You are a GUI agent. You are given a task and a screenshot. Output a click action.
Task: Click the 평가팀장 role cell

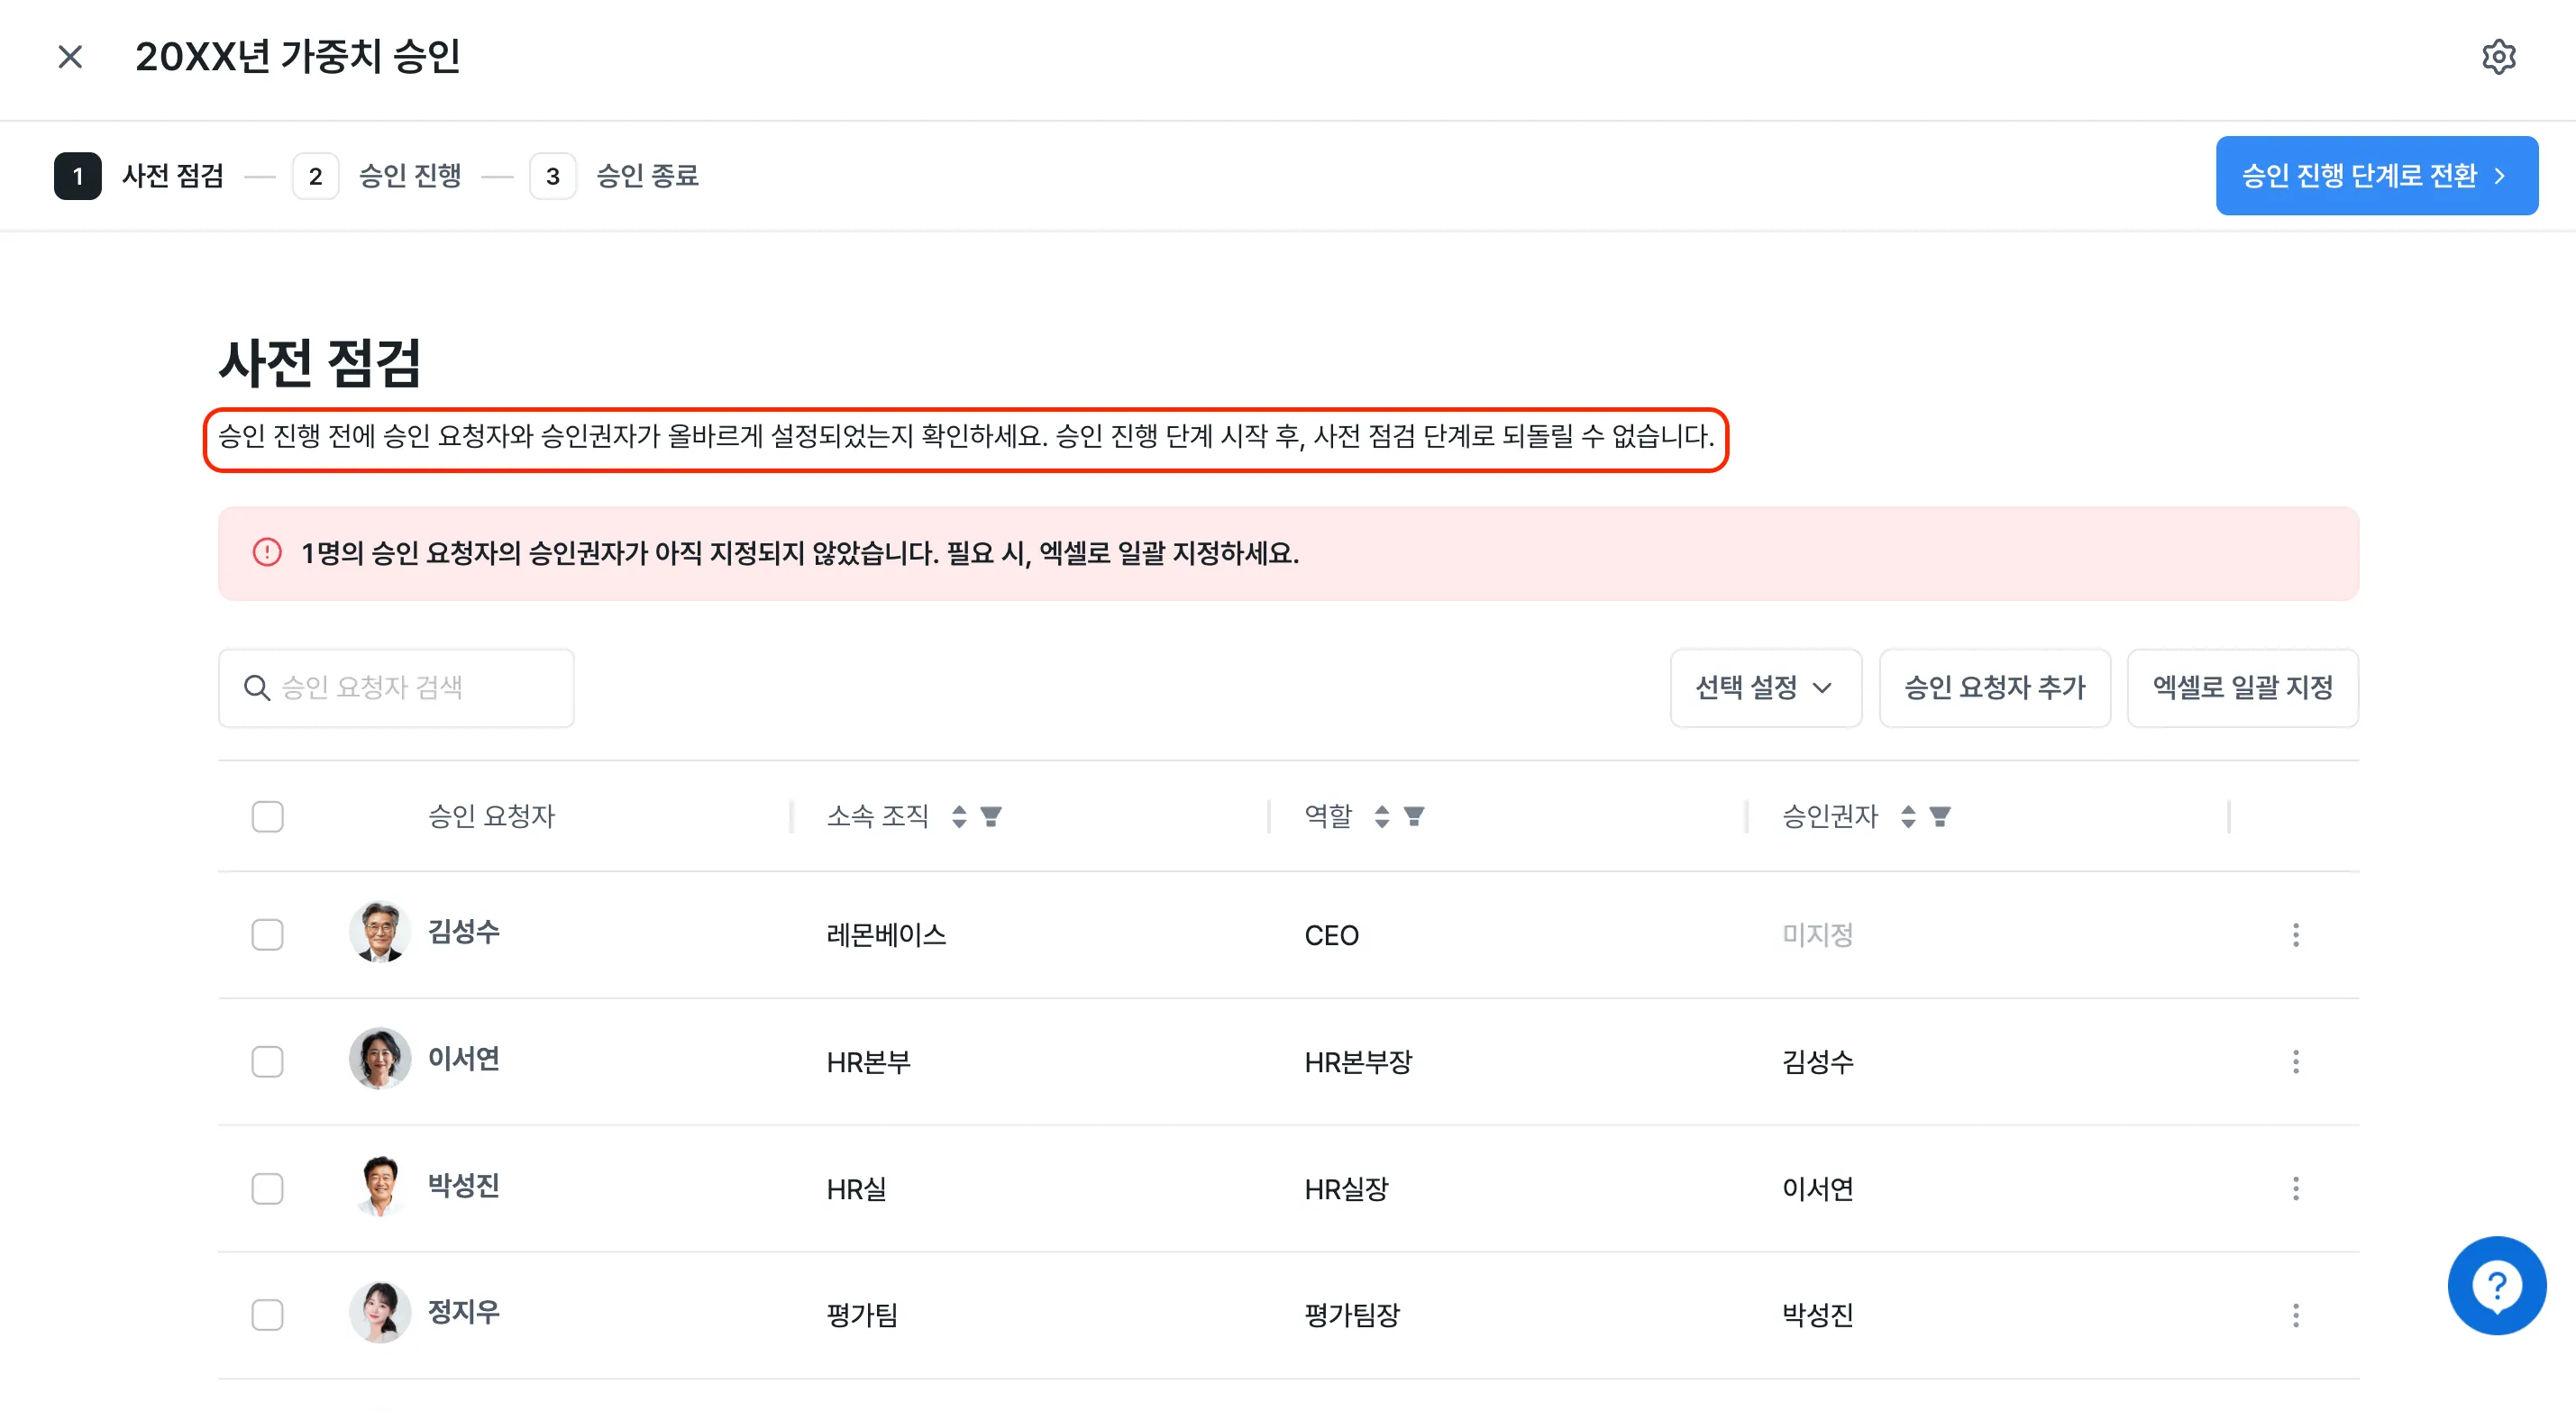[x=1352, y=1315]
